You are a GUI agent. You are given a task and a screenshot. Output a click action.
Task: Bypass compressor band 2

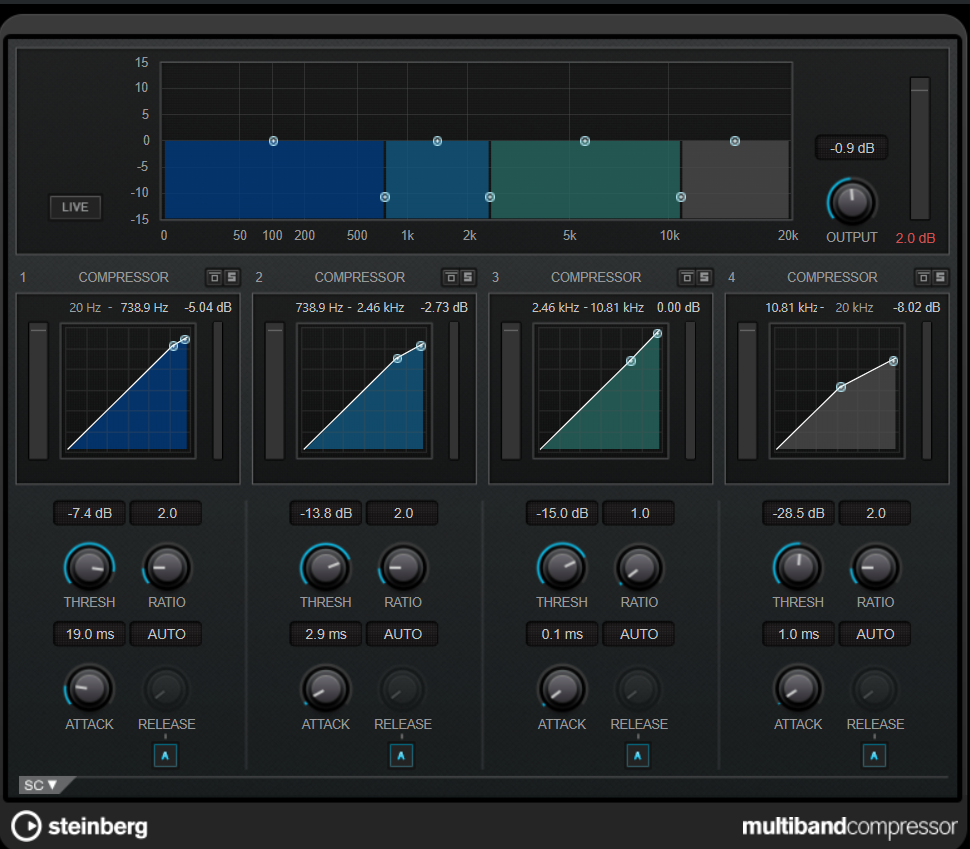coord(451,277)
